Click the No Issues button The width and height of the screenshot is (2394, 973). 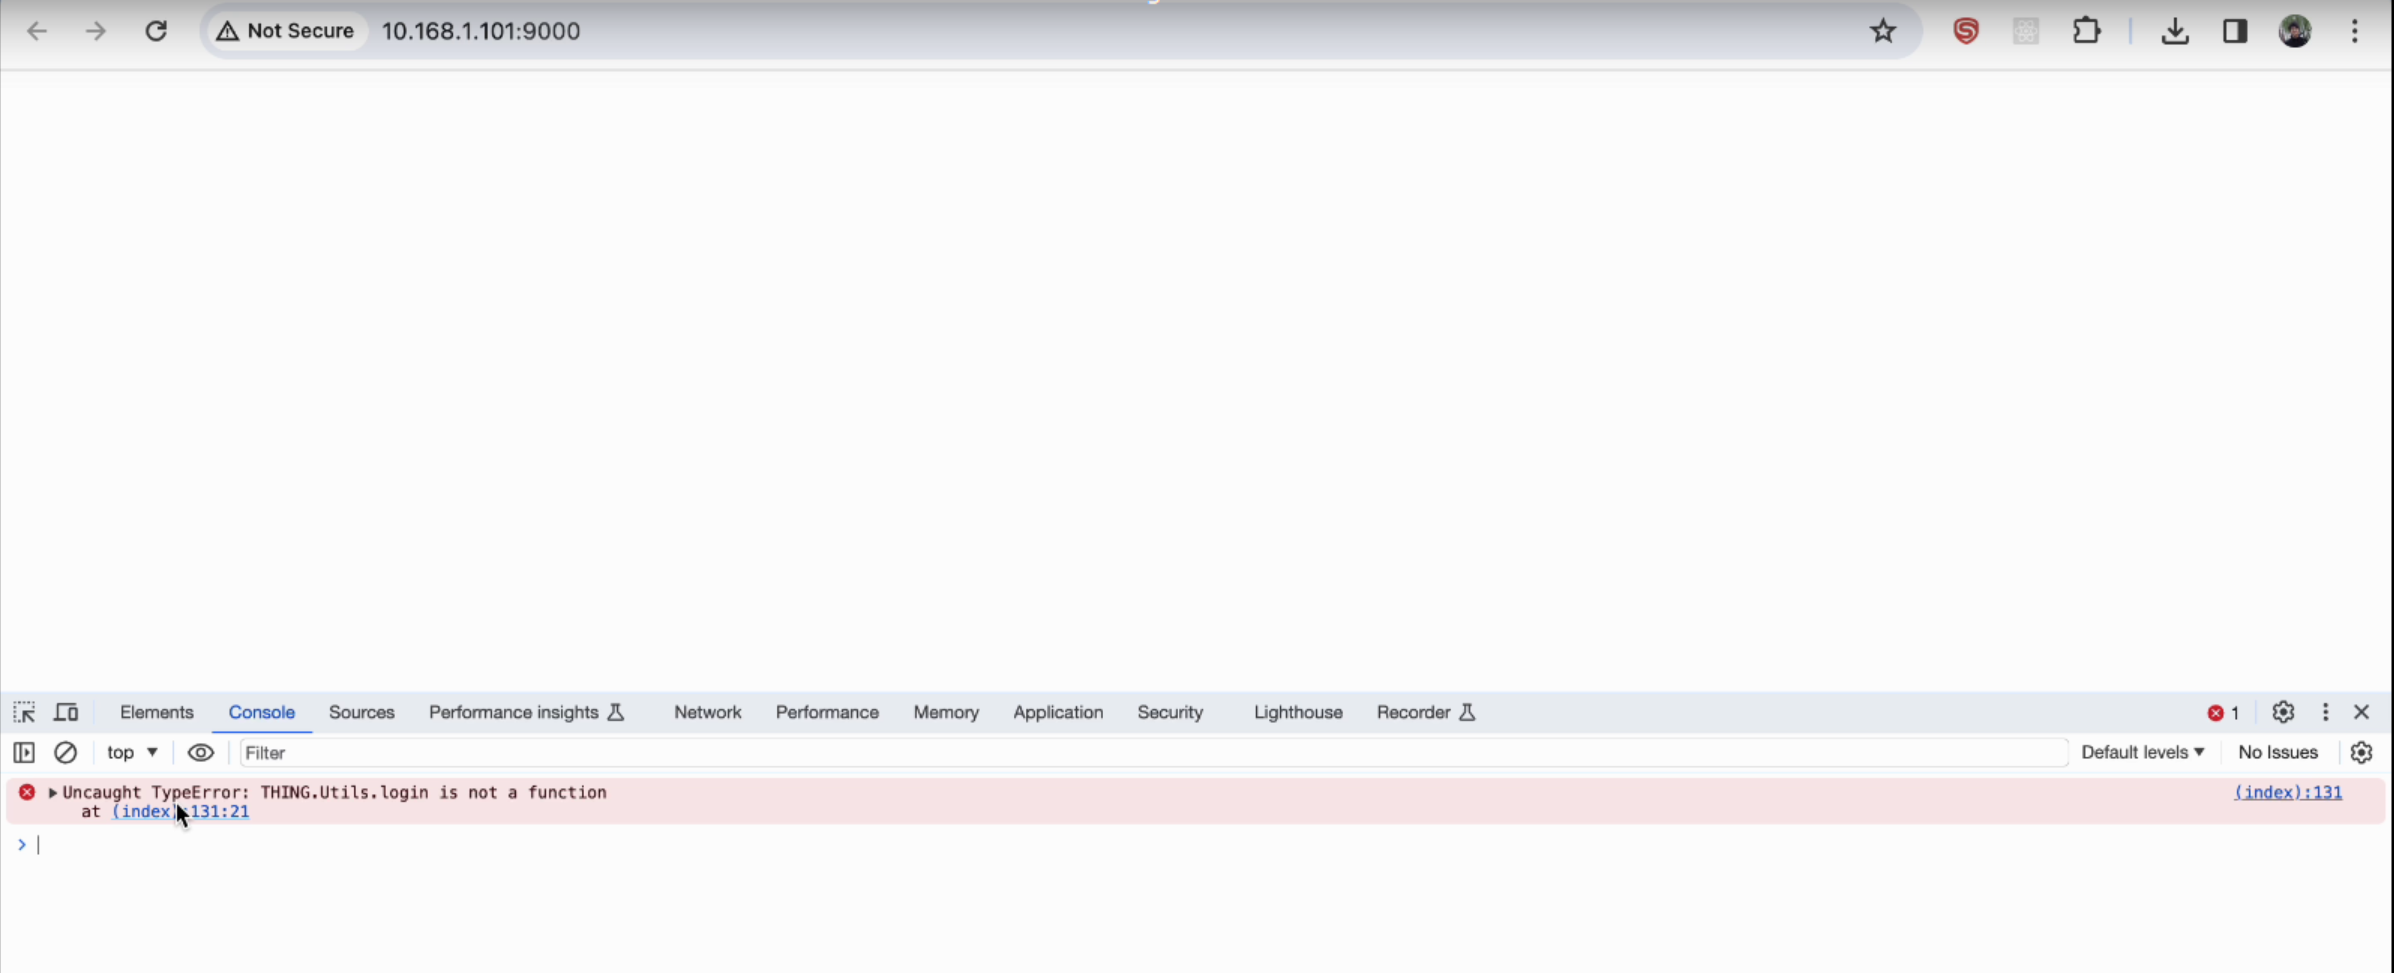(2277, 752)
